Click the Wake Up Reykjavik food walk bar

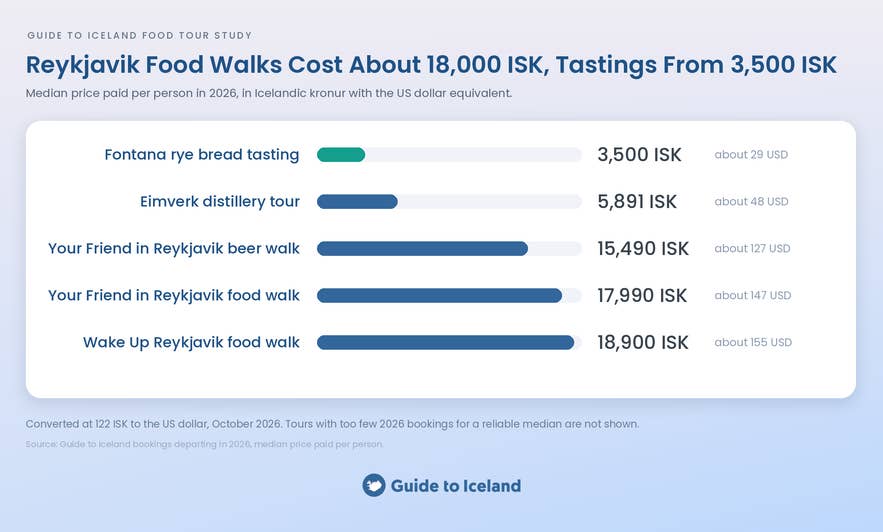click(x=445, y=342)
